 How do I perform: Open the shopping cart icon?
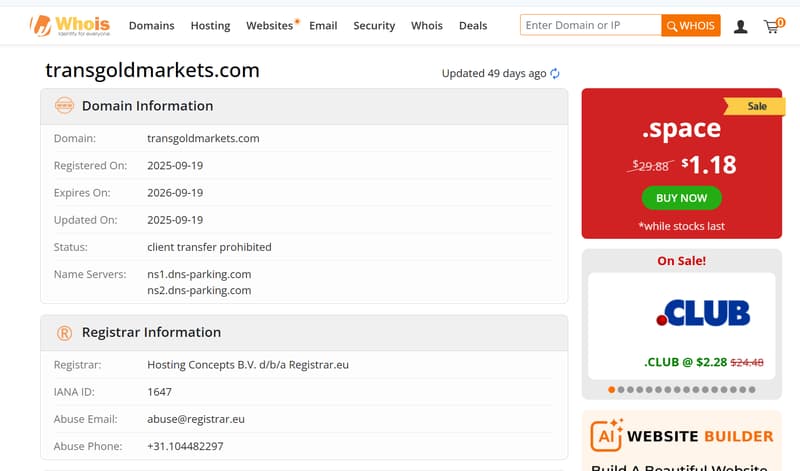click(x=773, y=26)
